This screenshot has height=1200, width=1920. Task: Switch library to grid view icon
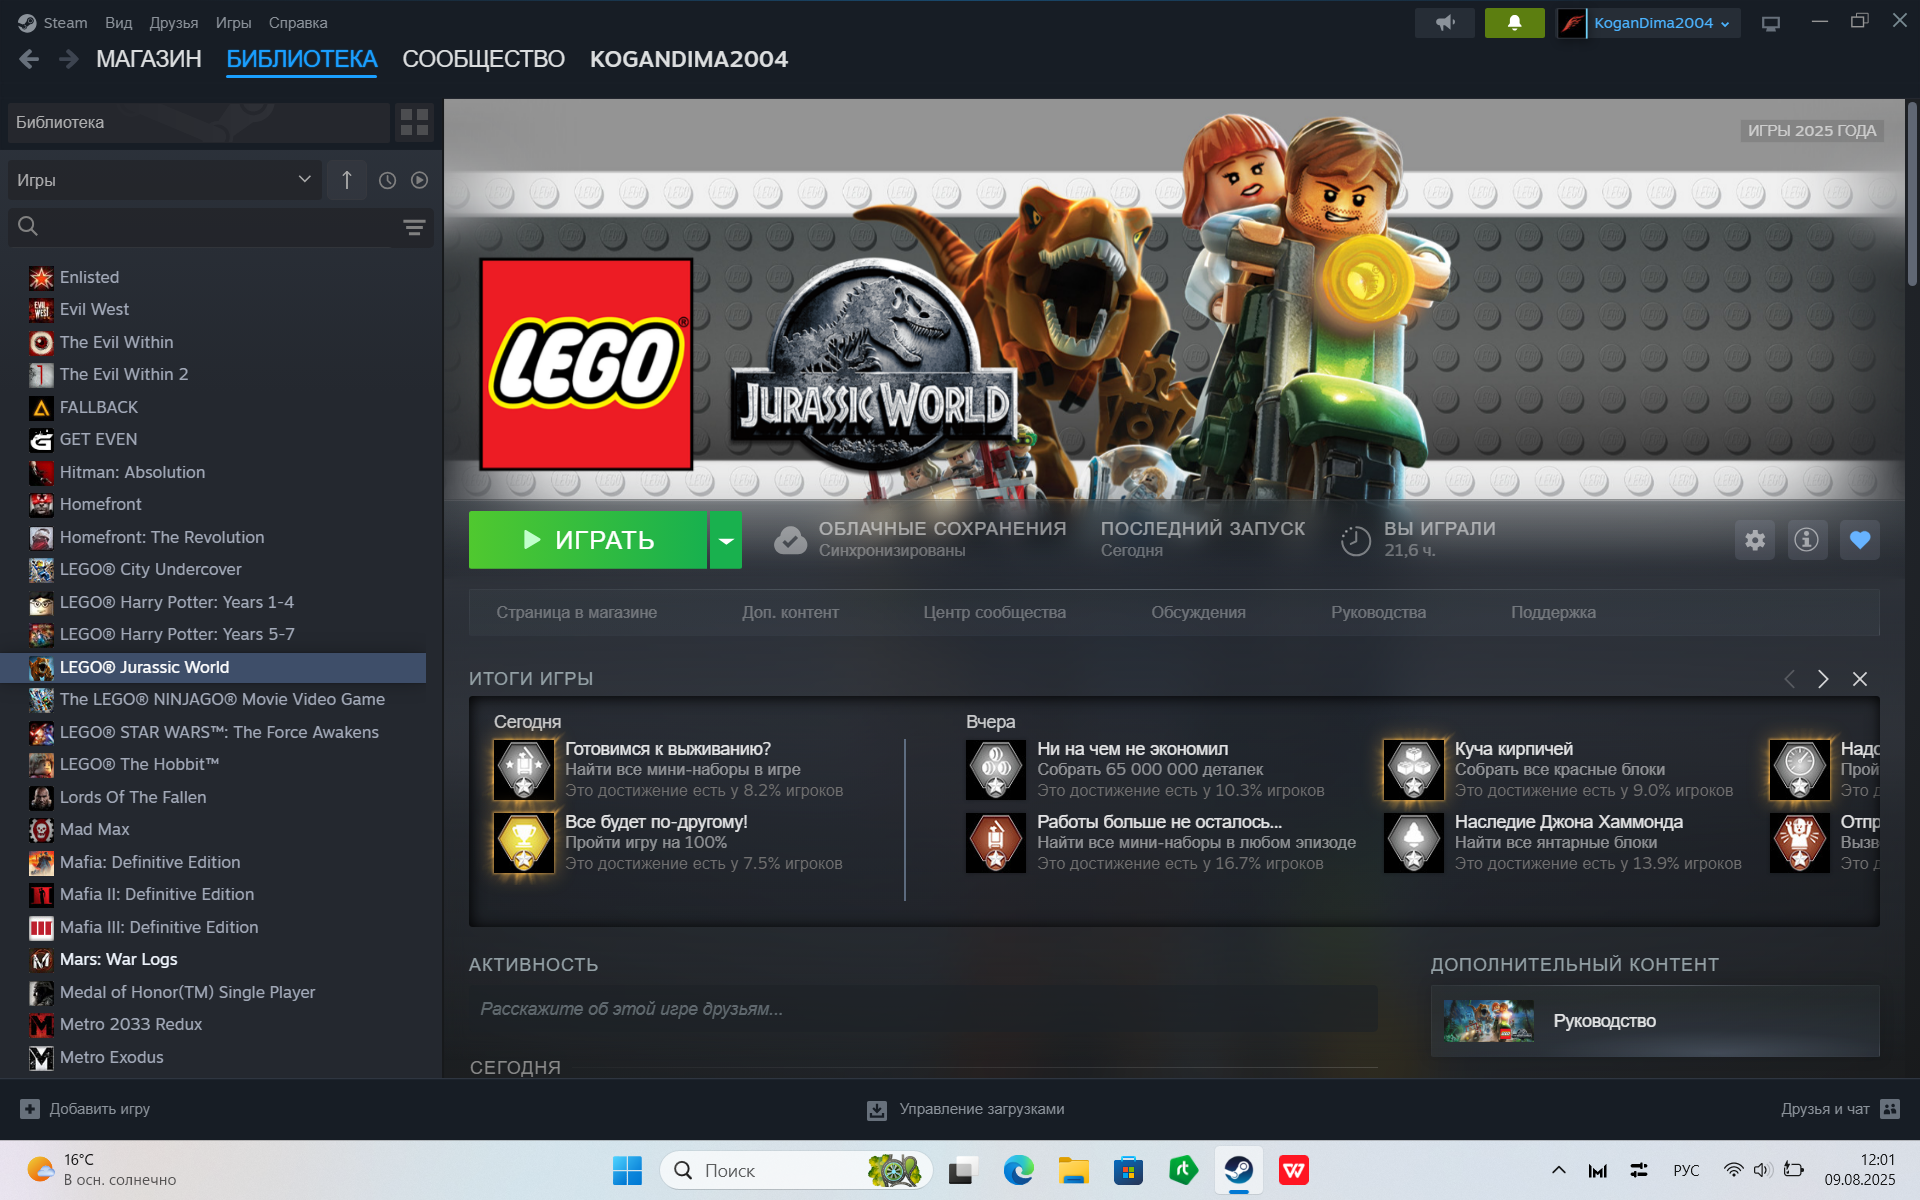click(x=414, y=122)
